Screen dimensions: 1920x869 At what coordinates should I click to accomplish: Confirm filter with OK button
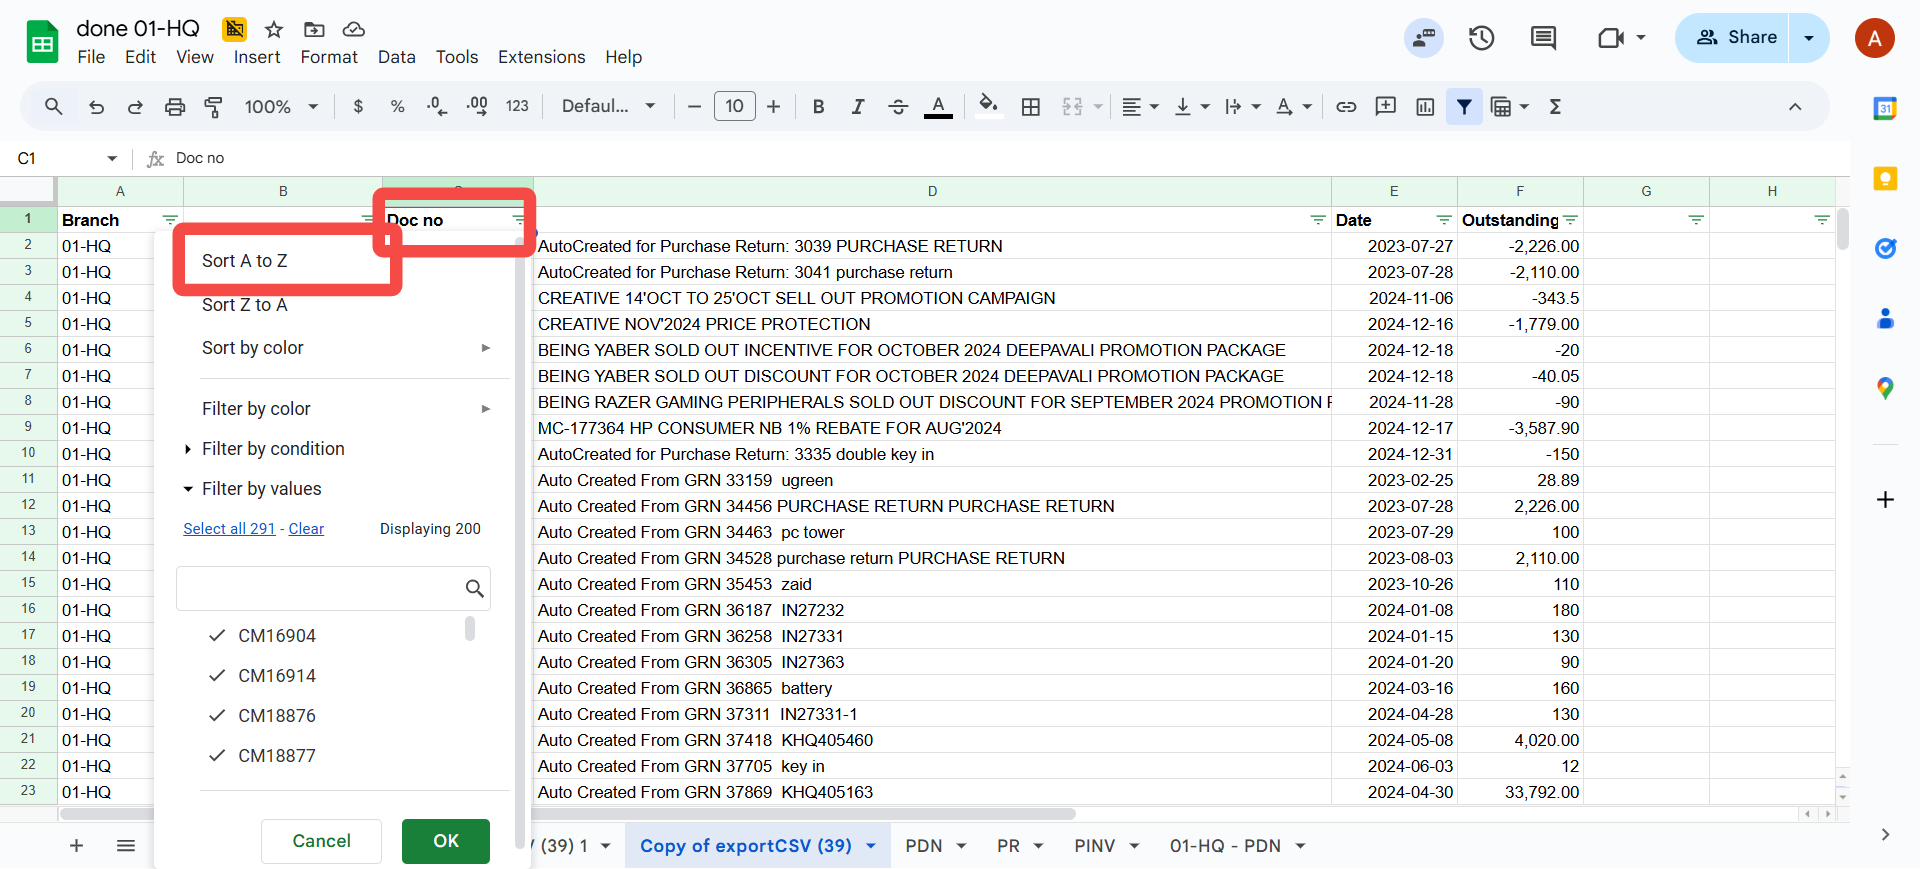coord(446,841)
